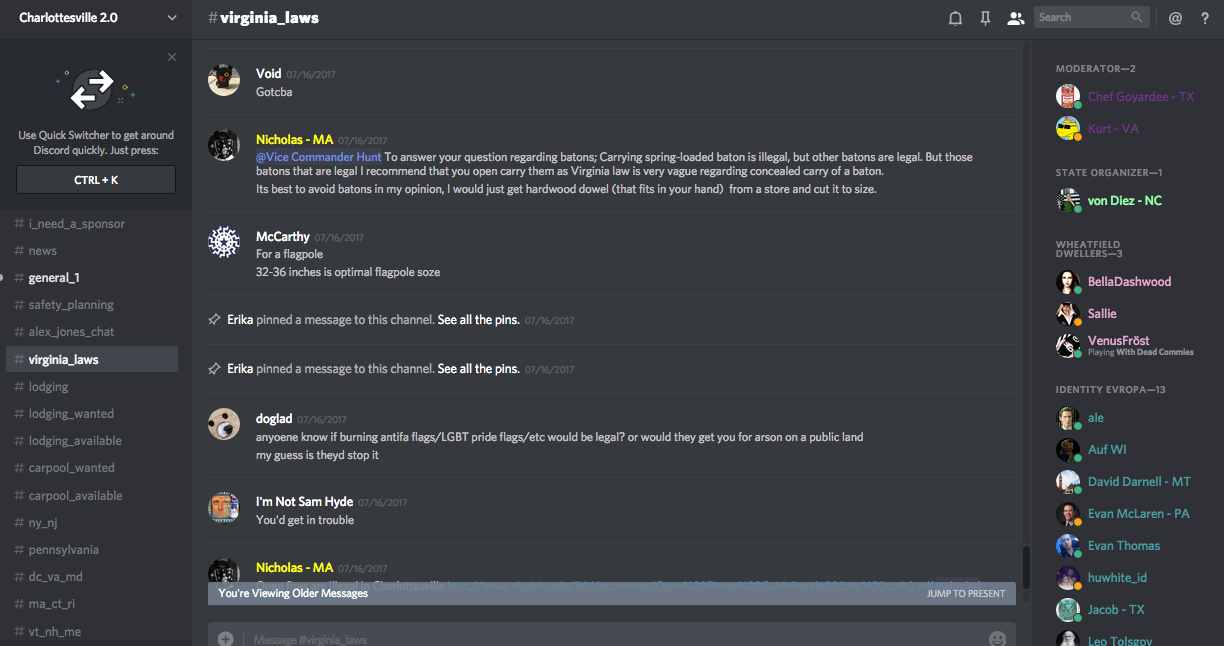Expand the Charlottesville 2.0 server dropdown

click(x=172, y=18)
